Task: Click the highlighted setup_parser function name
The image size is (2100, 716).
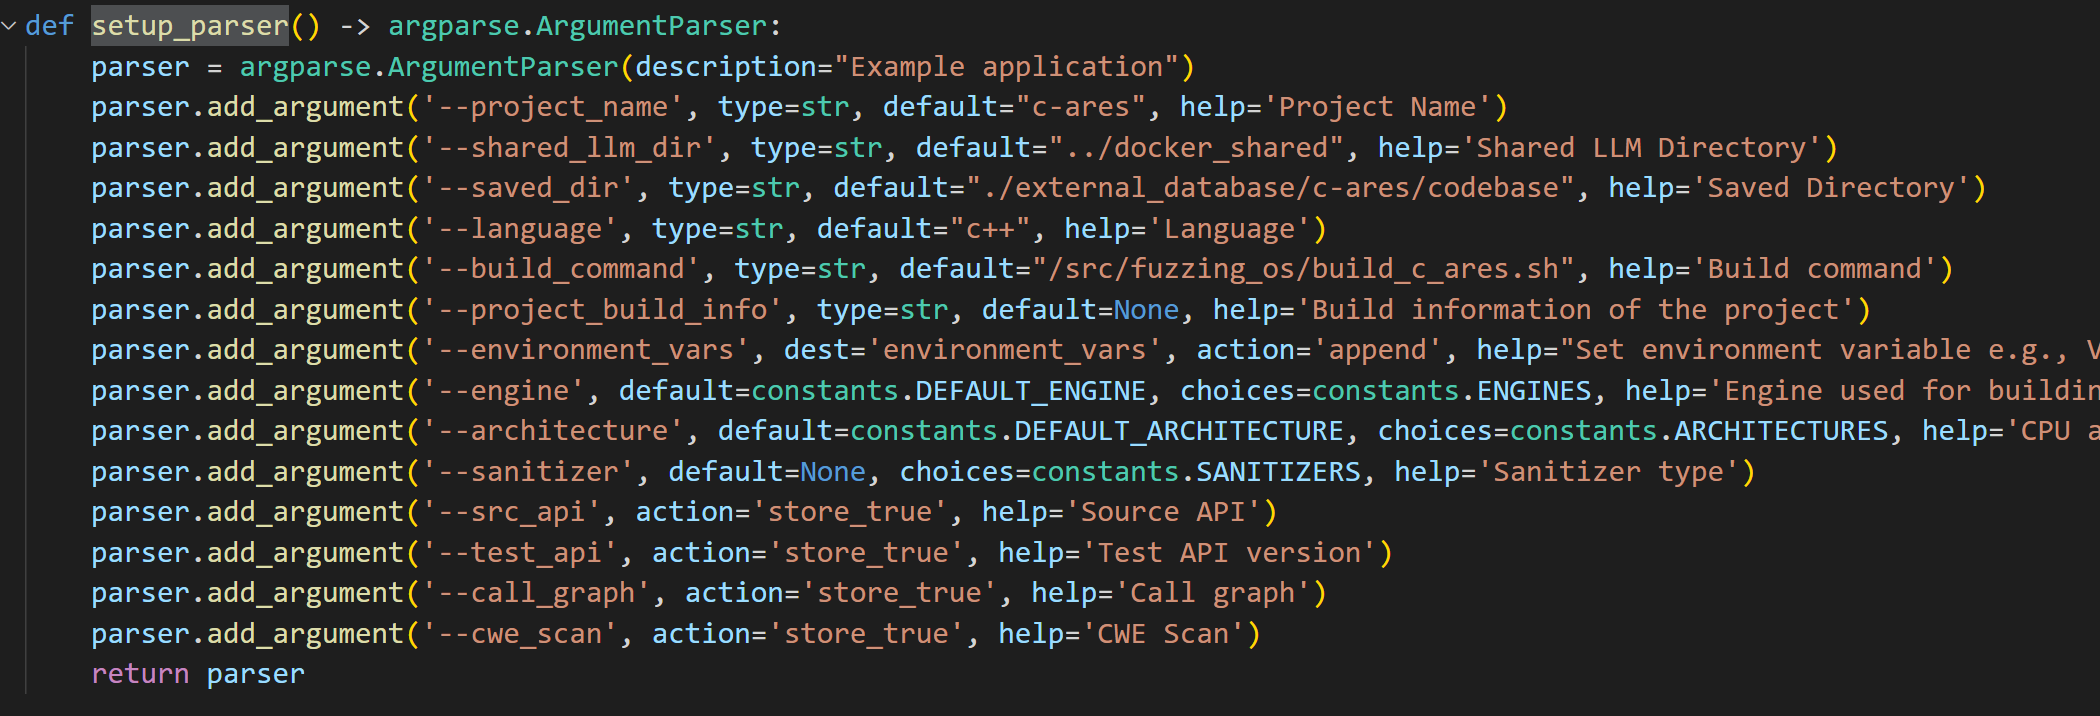Action: (x=190, y=26)
